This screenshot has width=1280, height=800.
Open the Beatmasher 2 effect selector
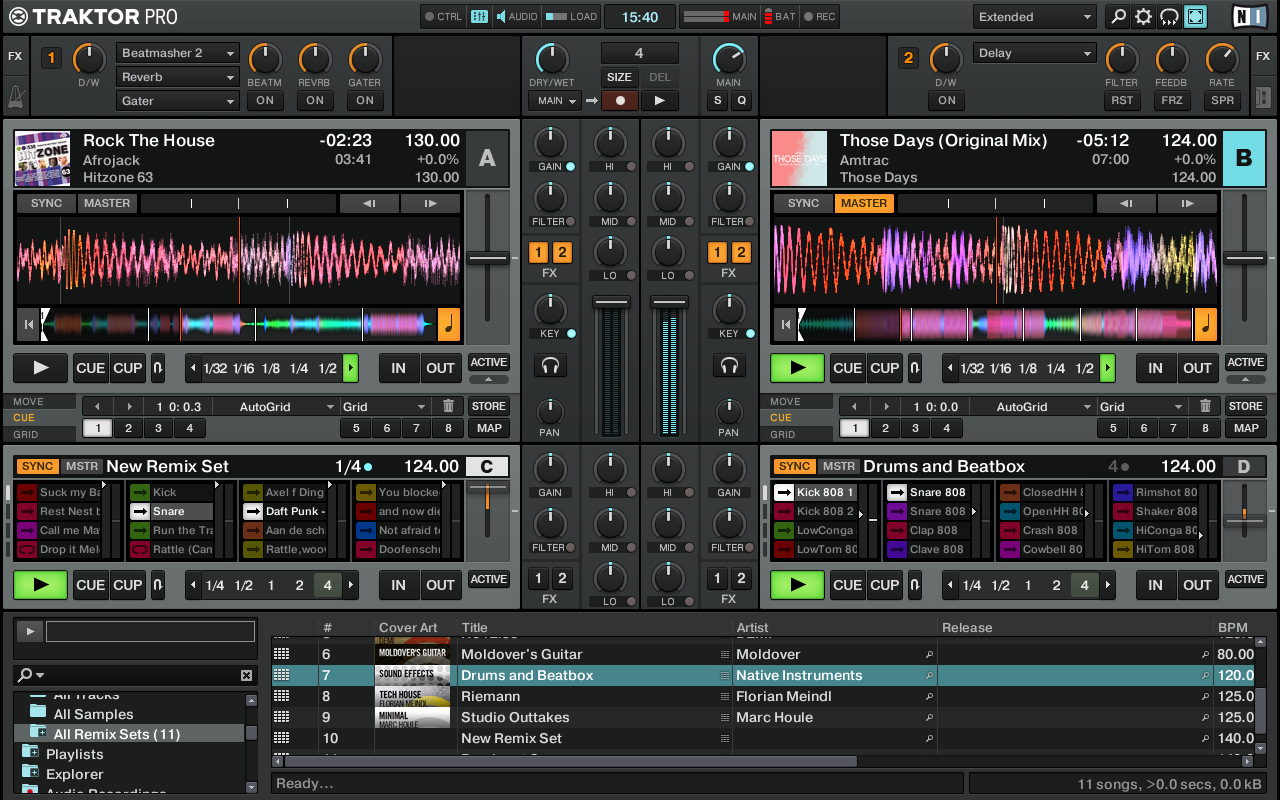[177, 52]
